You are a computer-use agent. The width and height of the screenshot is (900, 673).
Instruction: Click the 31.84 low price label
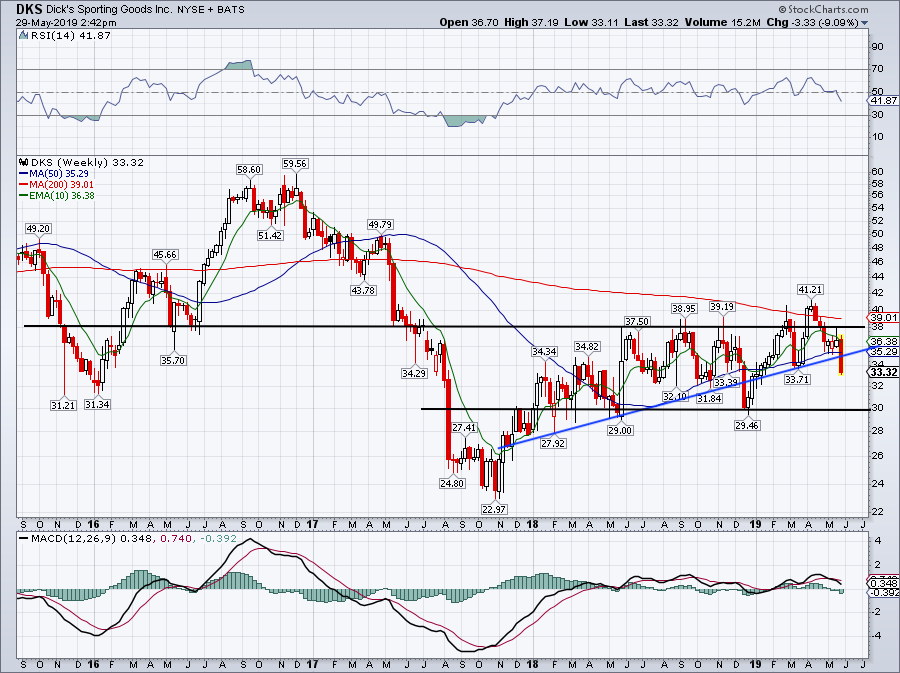pos(708,398)
